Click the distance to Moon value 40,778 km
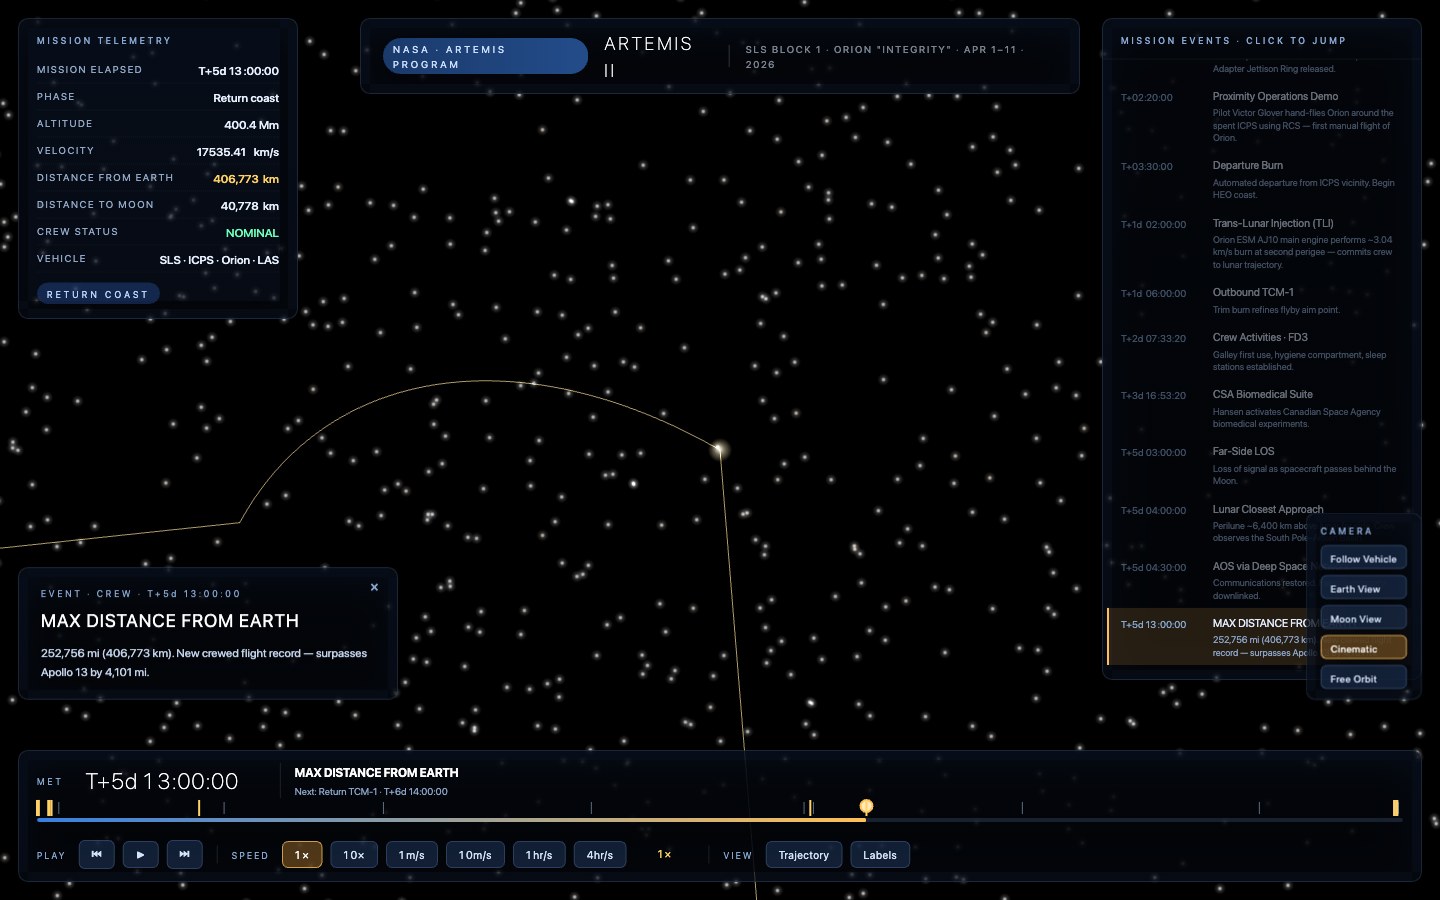Screen dimensions: 1440x900 (250, 206)
